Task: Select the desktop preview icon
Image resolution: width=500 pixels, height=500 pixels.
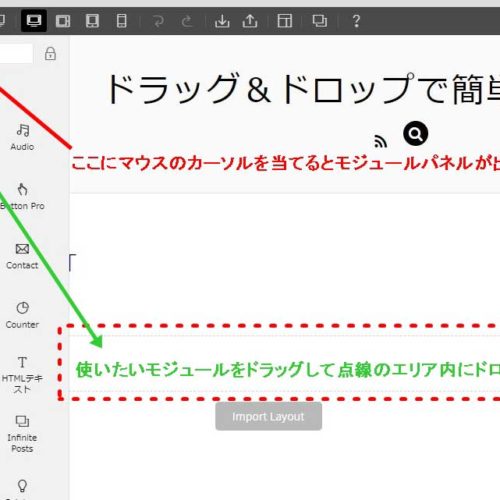Action: tap(34, 21)
